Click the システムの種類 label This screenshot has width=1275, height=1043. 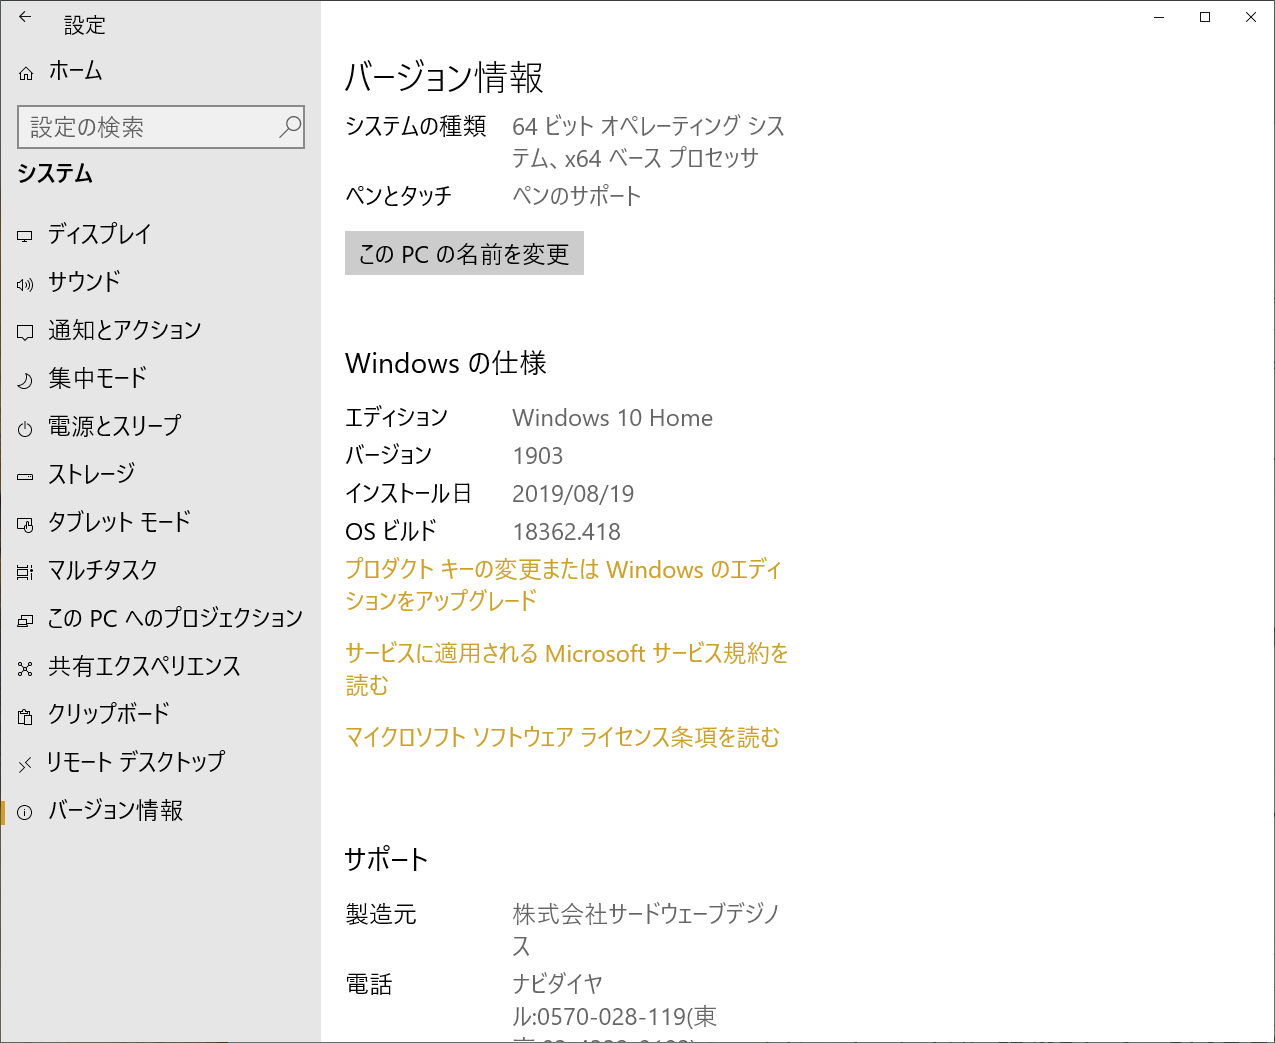pos(416,126)
